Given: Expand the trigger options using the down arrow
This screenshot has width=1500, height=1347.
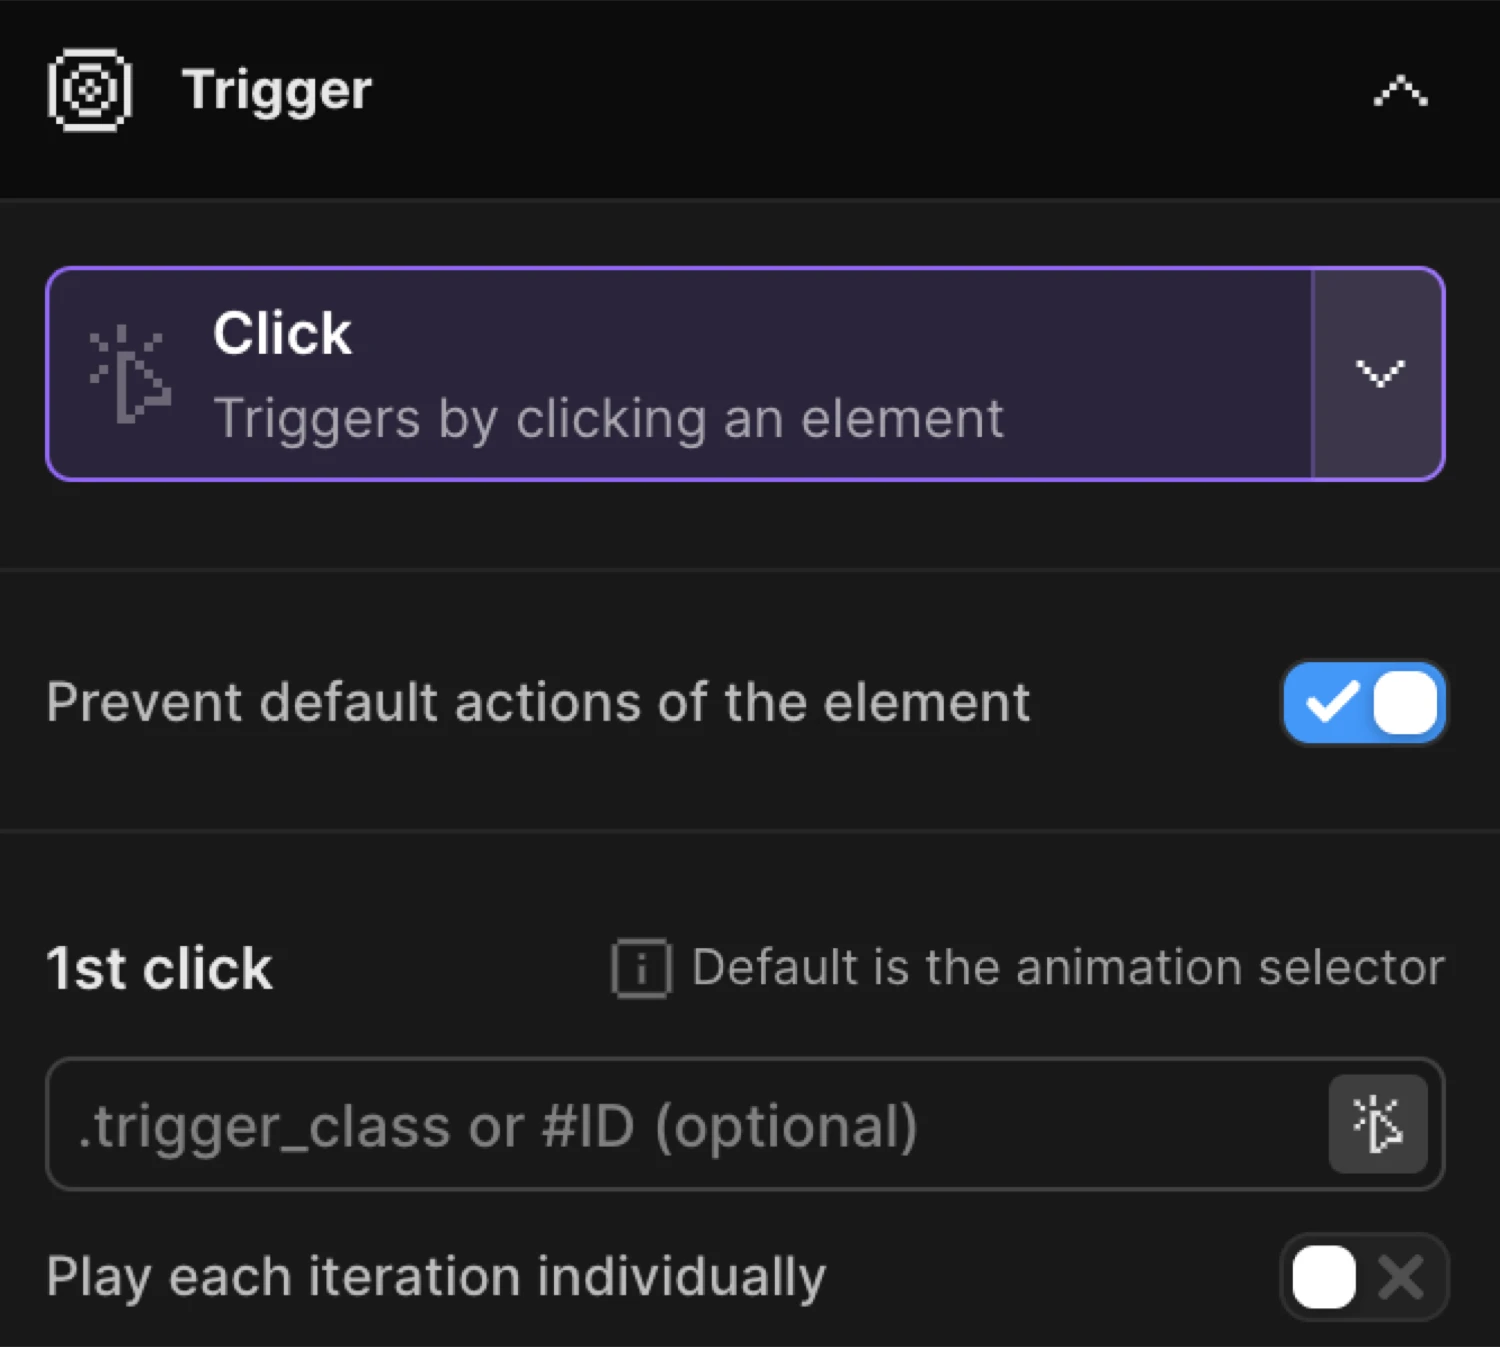Looking at the screenshot, I should point(1380,375).
